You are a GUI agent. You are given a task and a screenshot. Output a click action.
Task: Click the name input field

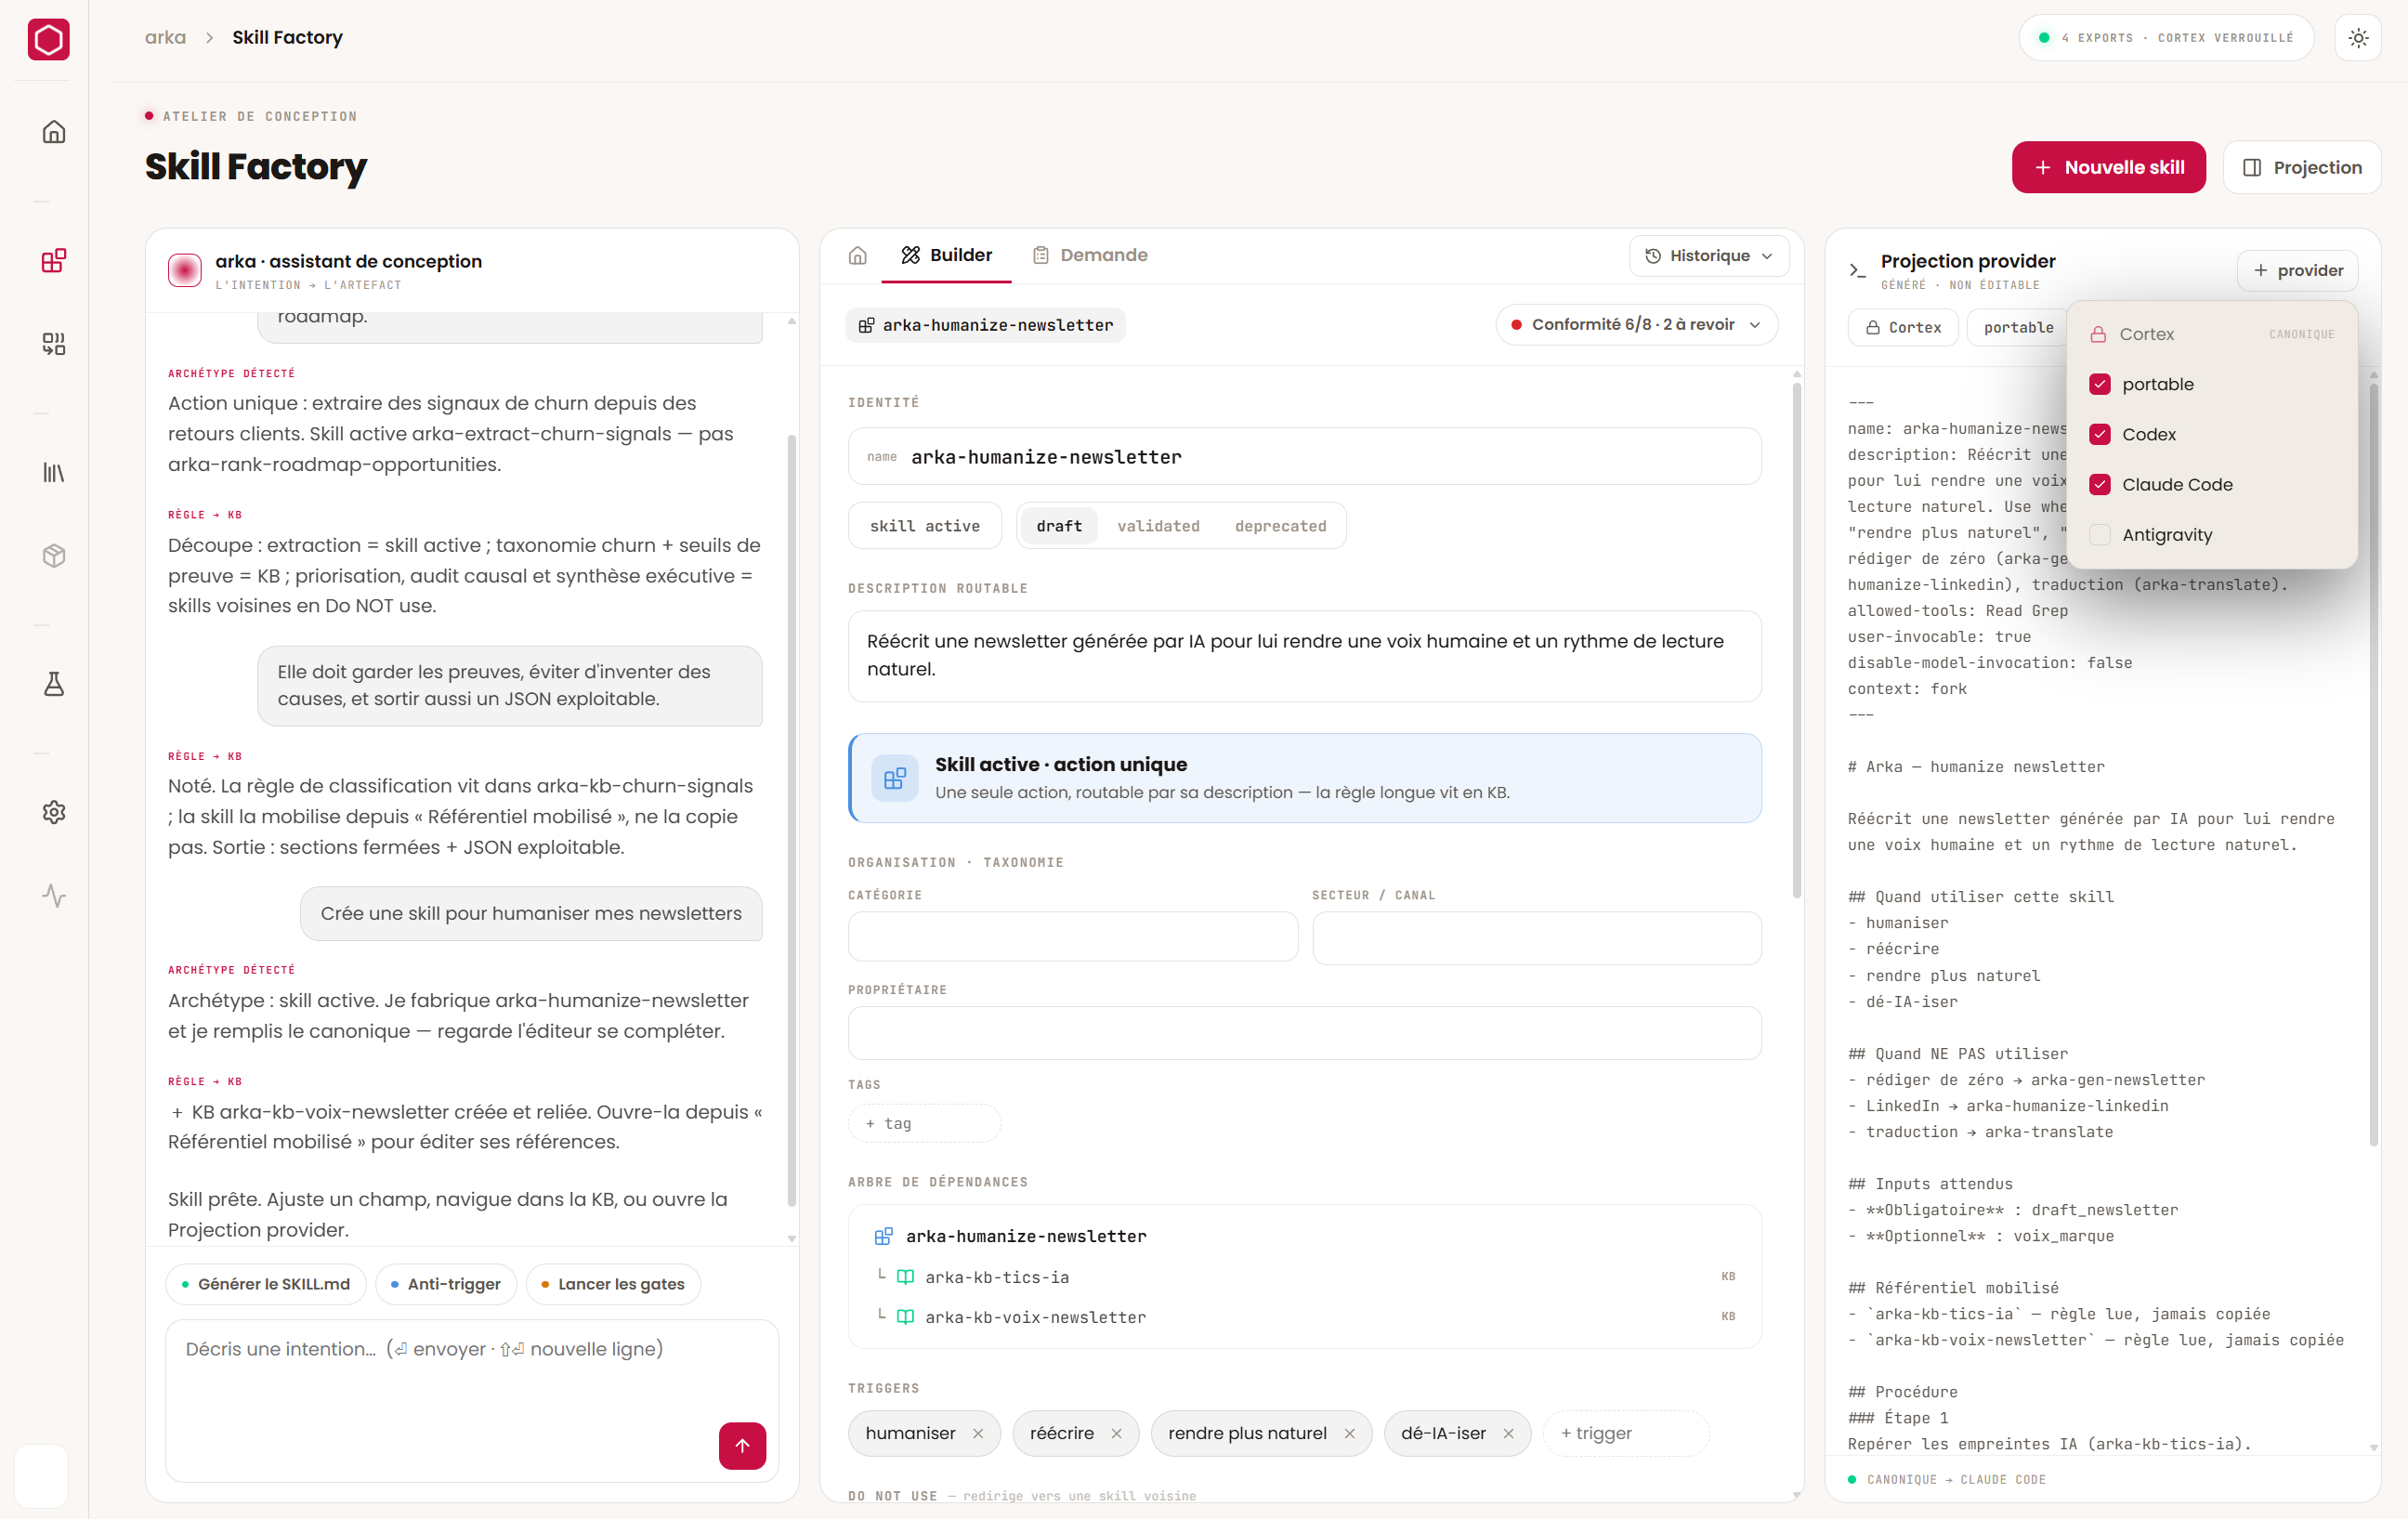1304,457
